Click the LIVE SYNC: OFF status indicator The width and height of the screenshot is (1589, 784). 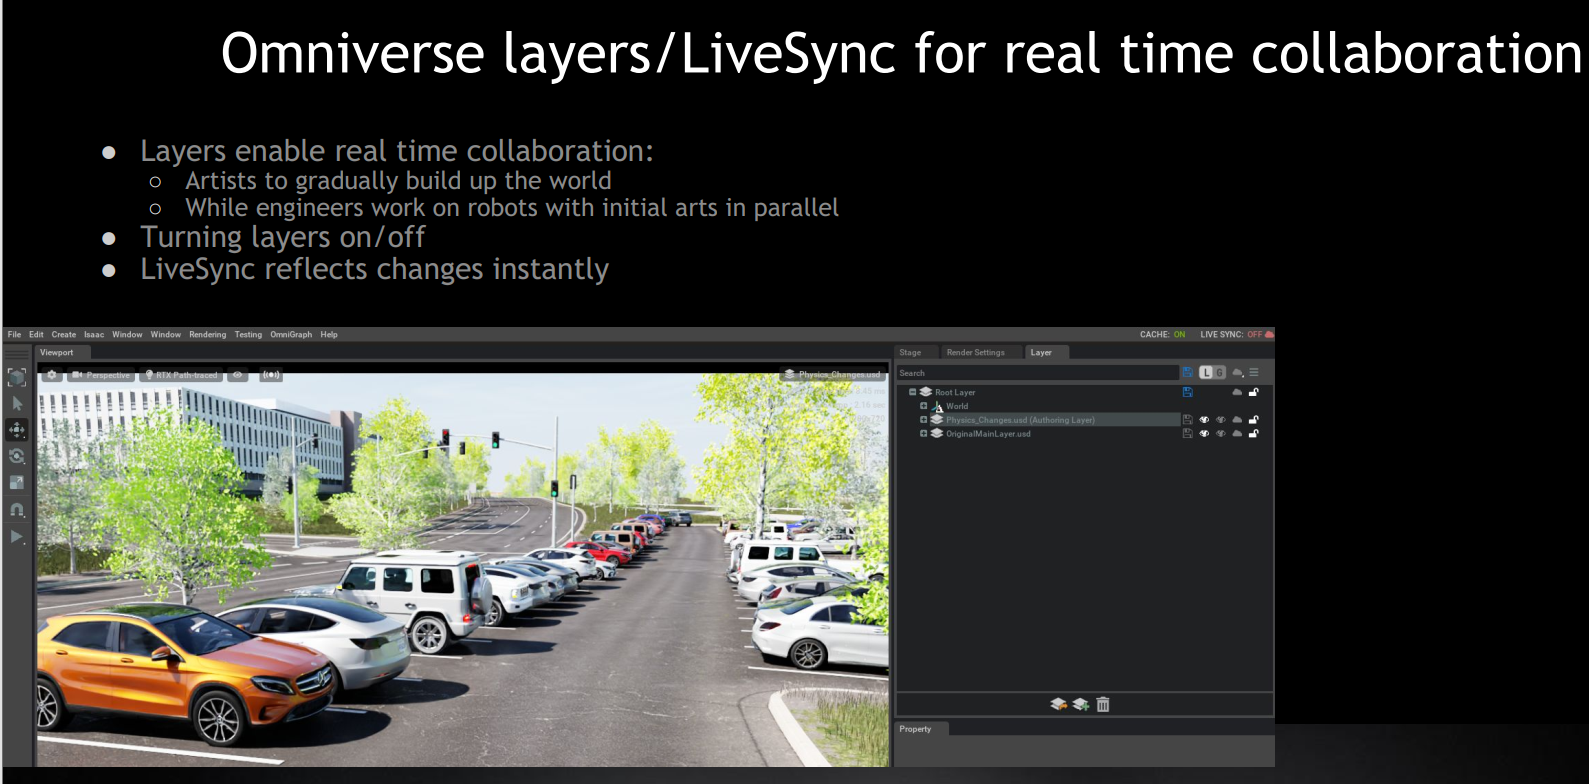click(x=1231, y=335)
